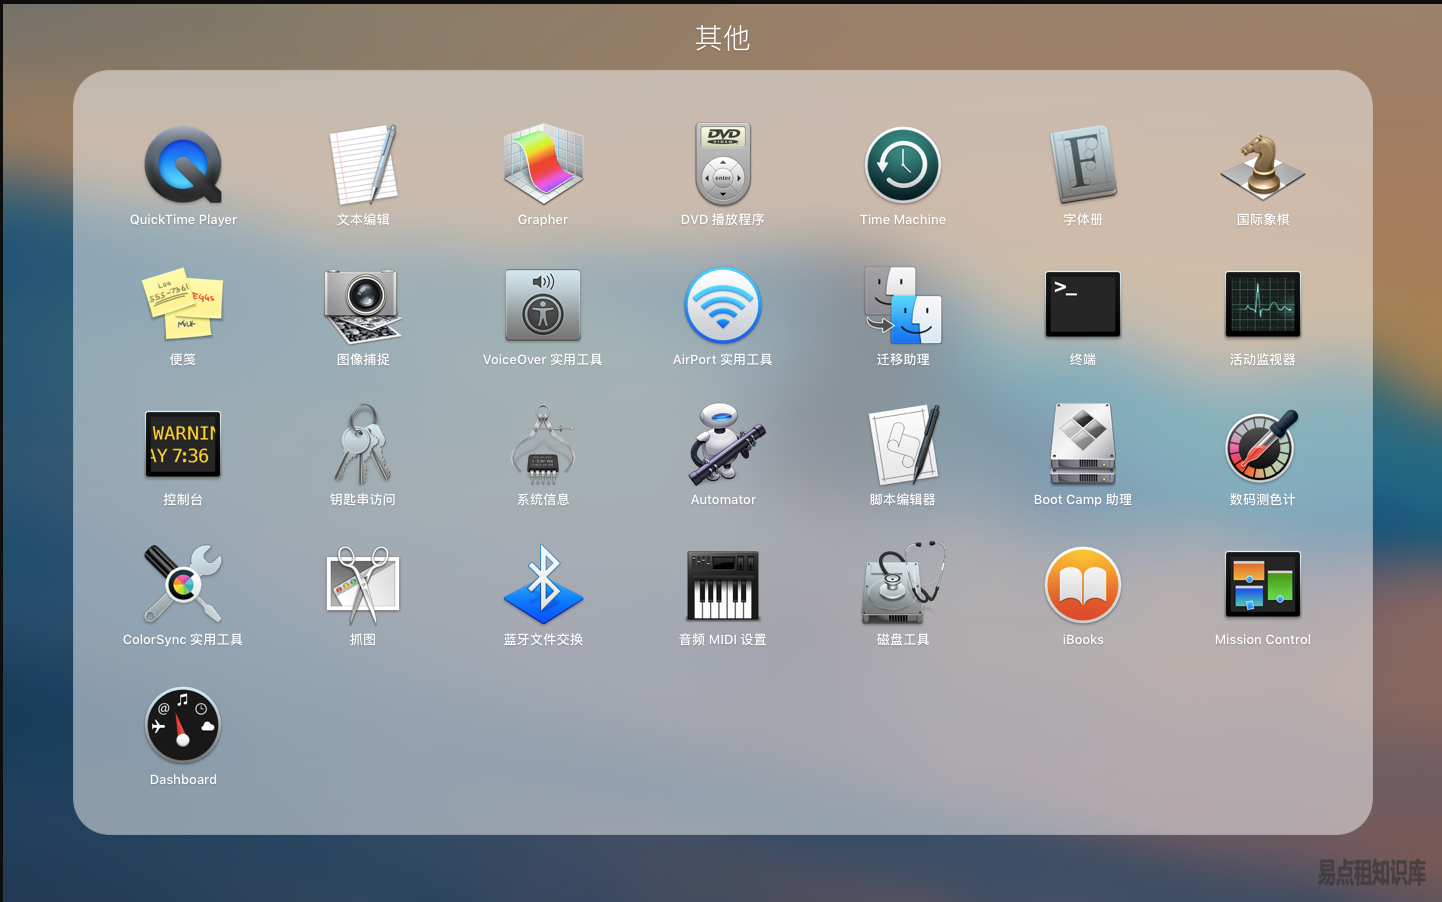1442x902 pixels.
Task: Open 便笺 sticky notes app
Action: click(x=183, y=305)
